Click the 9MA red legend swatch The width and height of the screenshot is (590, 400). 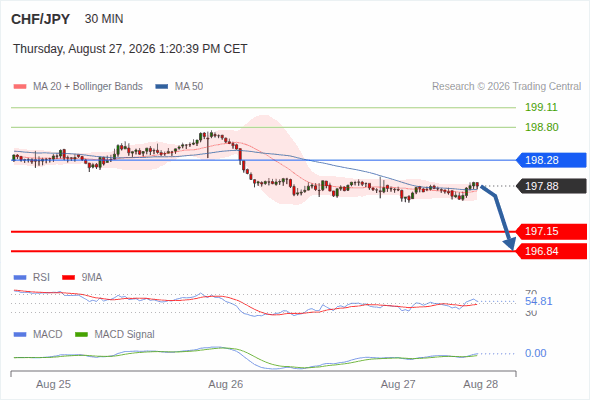68,278
